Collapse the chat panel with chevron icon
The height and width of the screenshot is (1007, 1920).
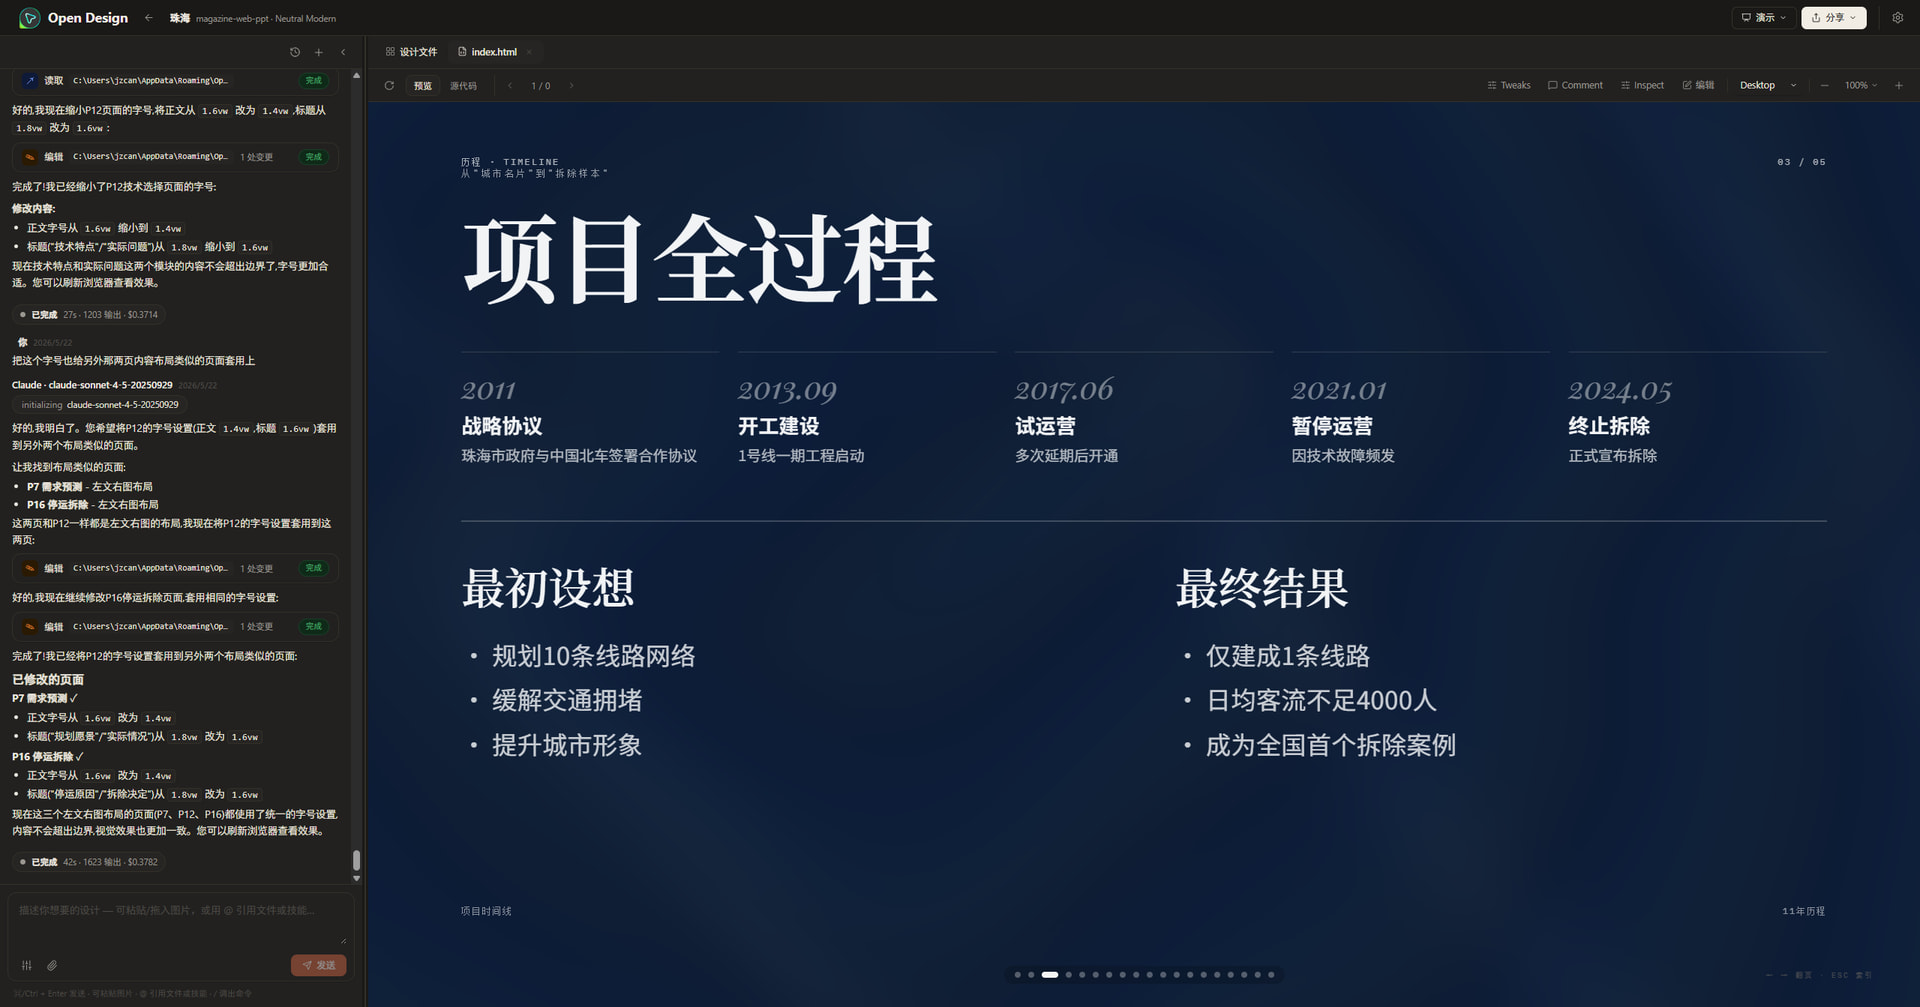pyautogui.click(x=343, y=52)
